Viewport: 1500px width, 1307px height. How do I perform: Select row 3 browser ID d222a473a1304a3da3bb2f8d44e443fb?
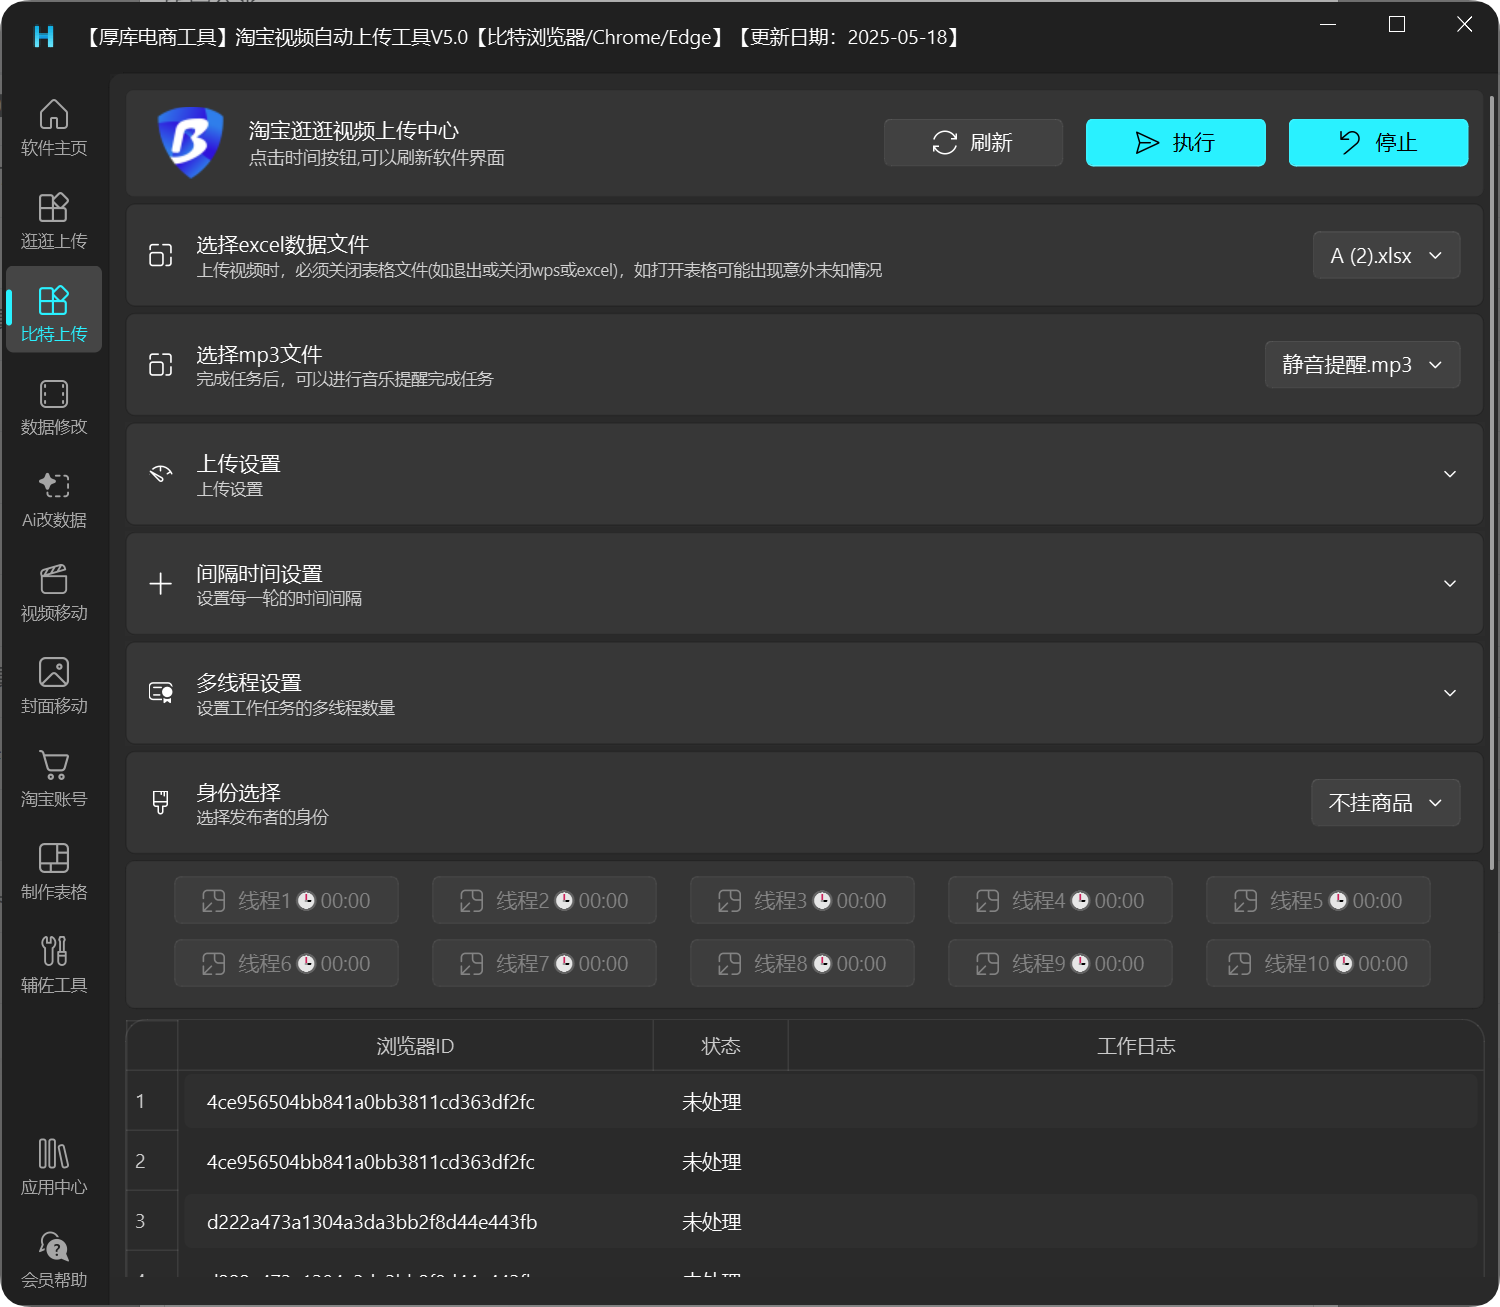(x=372, y=1221)
